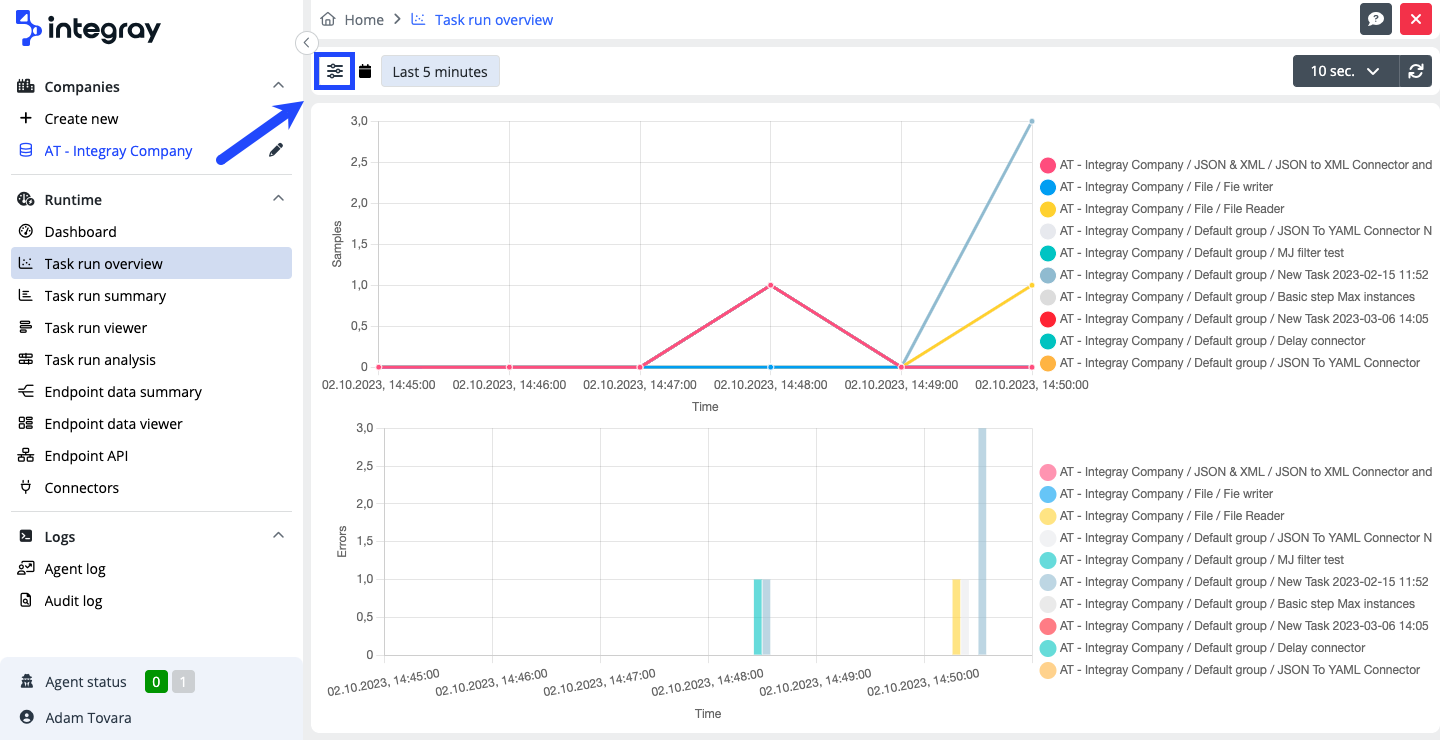
Task: Click the calendar icon beside time range
Action: (x=365, y=71)
